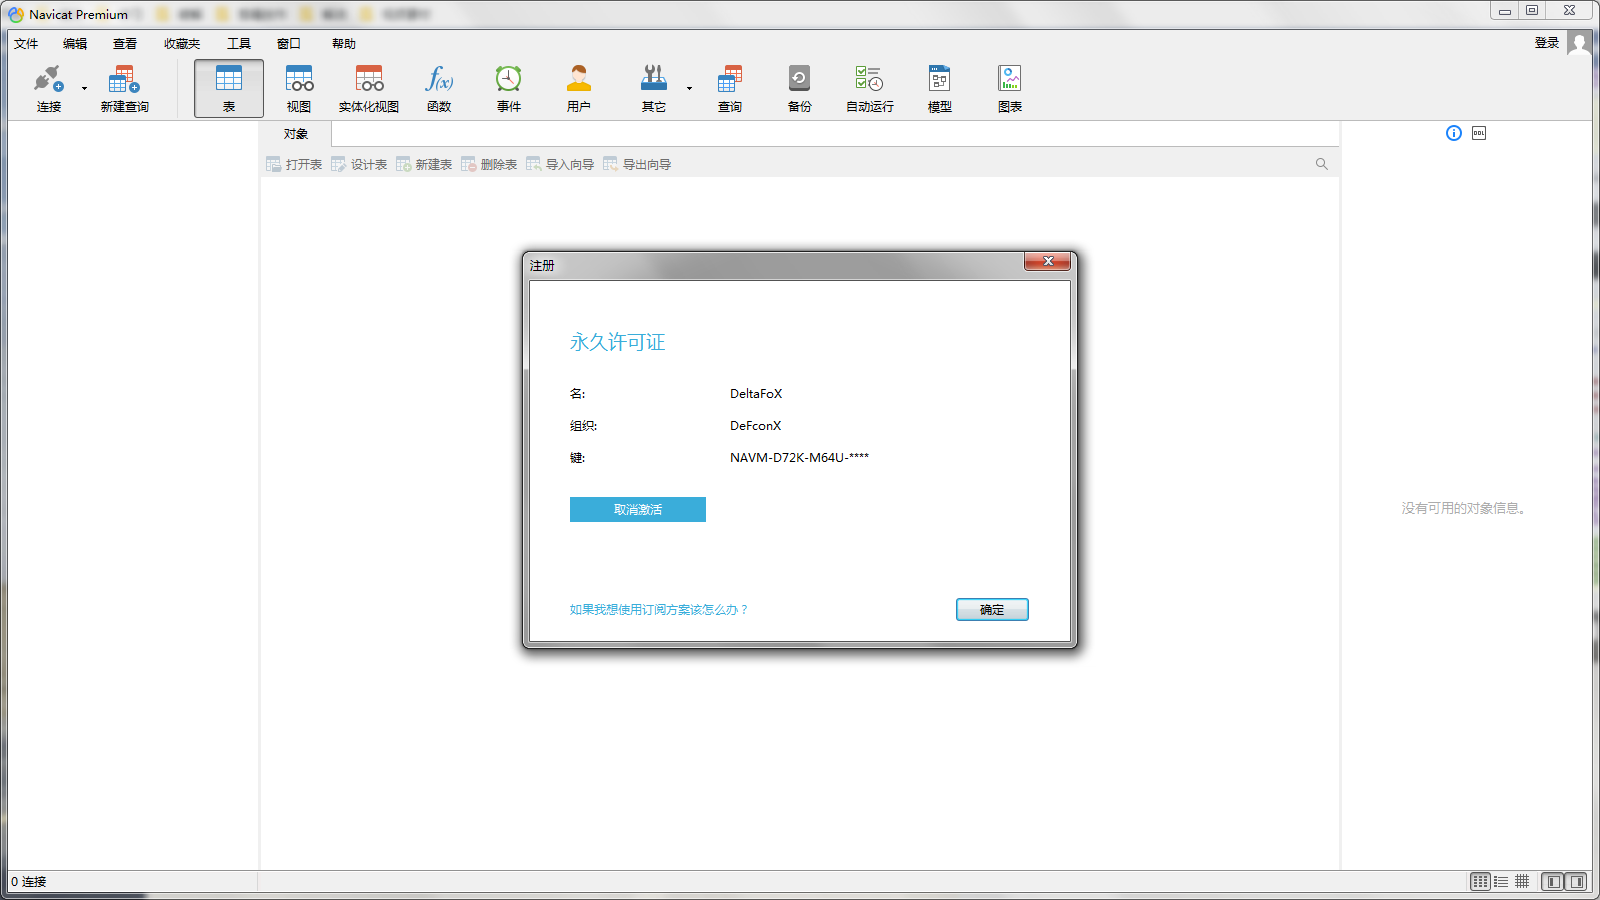Viewport: 1600px width, 900px height.
Task: Switch to ER diagram view icon in status bar
Action: [1522, 881]
